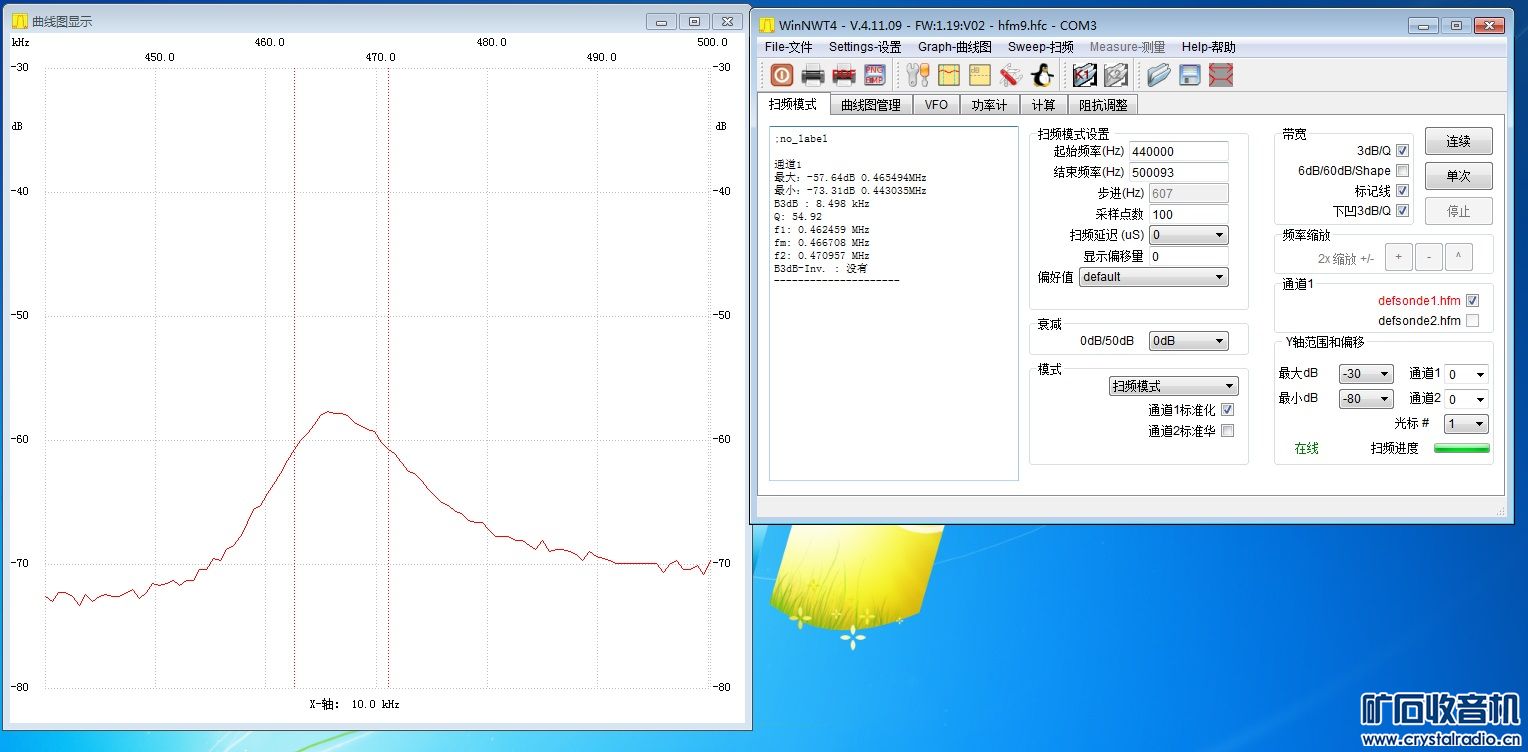Viewport: 1528px width, 752px height.
Task: Enable the 6dB/60dB/Shape checkbox
Action: (1402, 171)
